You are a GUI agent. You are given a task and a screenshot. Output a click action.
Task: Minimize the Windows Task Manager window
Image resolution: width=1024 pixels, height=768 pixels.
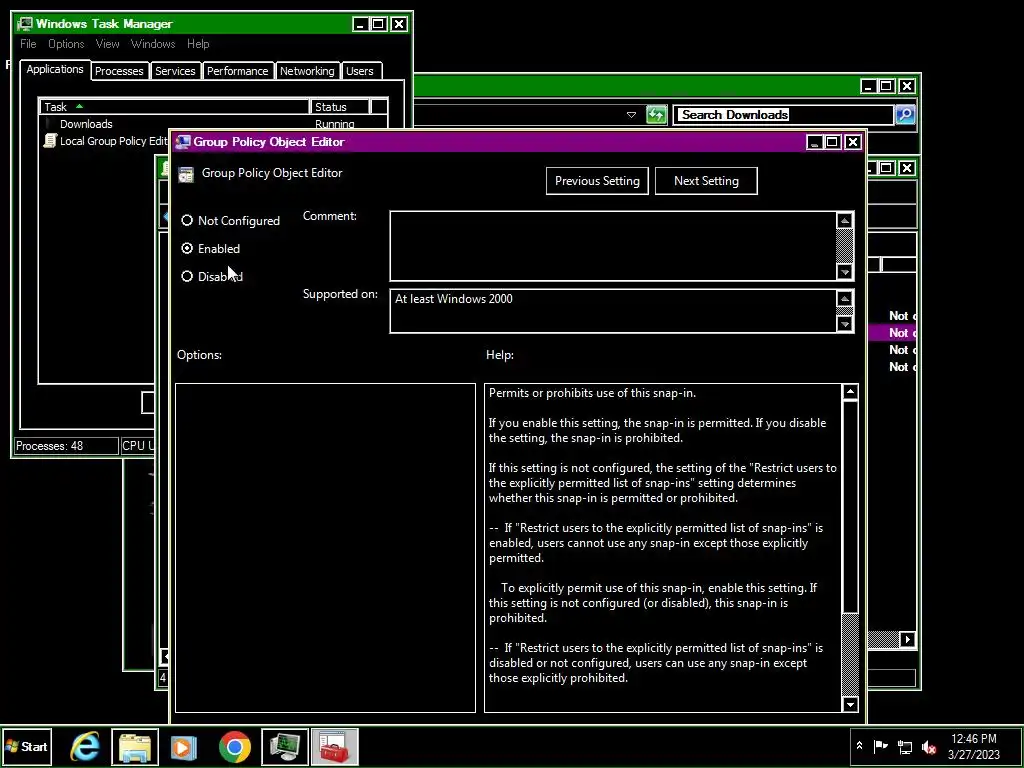(360, 24)
